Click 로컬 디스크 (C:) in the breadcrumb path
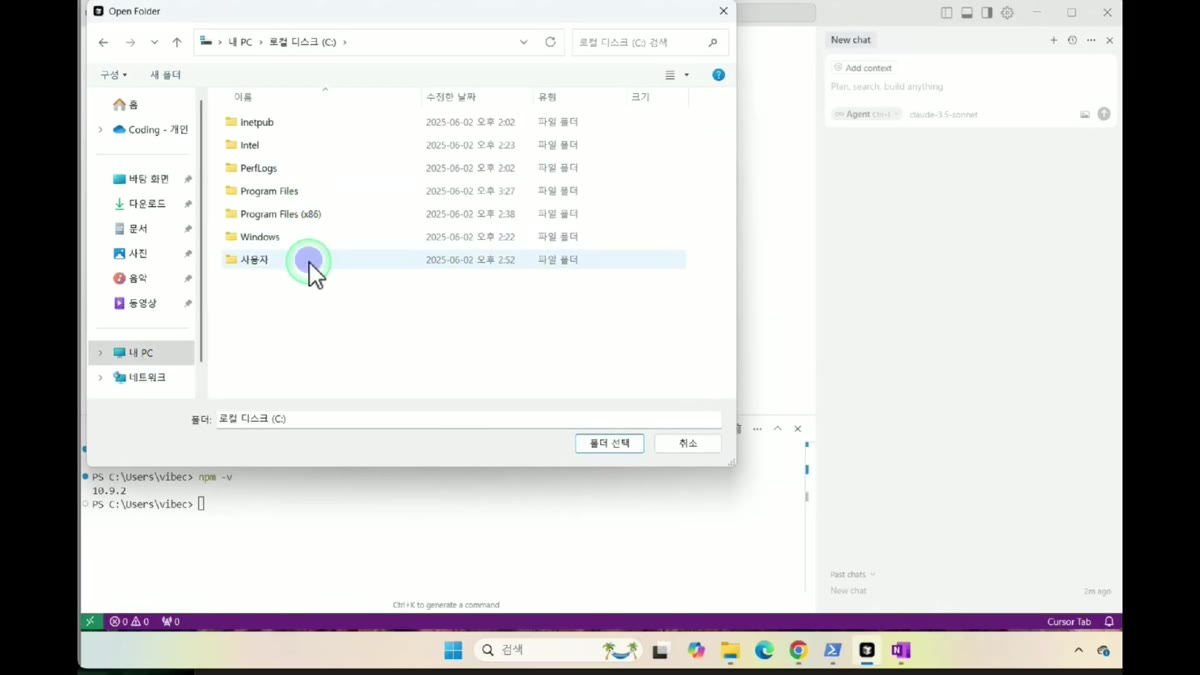The height and width of the screenshot is (675, 1200). (x=302, y=42)
